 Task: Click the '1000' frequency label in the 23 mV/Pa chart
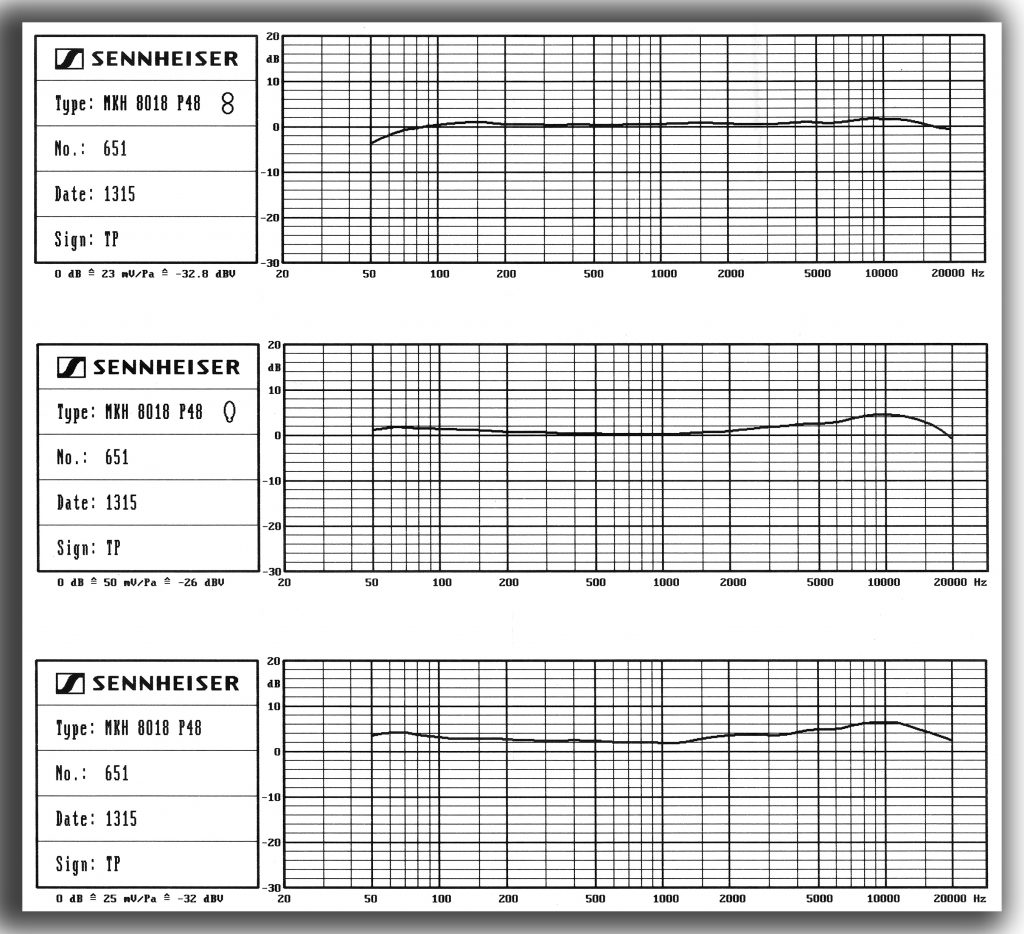pos(664,274)
